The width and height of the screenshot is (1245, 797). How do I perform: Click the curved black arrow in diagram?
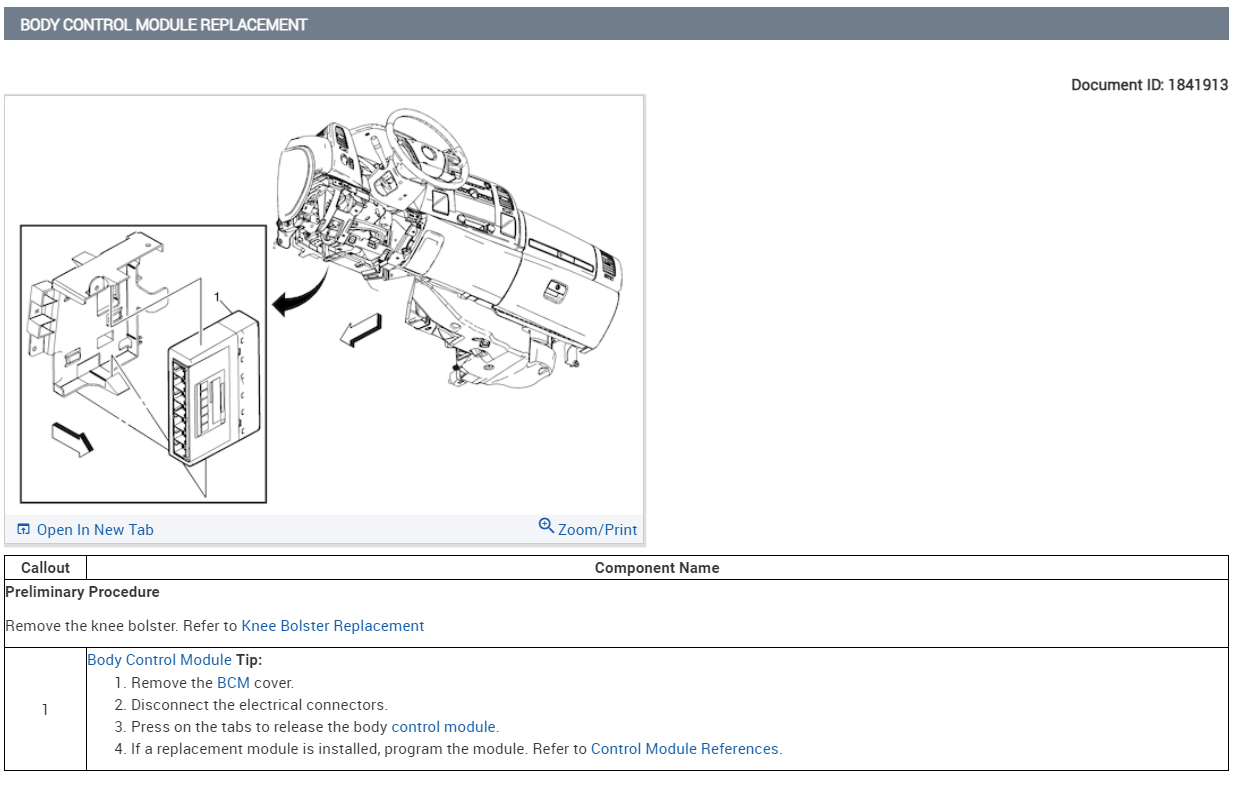click(304, 293)
